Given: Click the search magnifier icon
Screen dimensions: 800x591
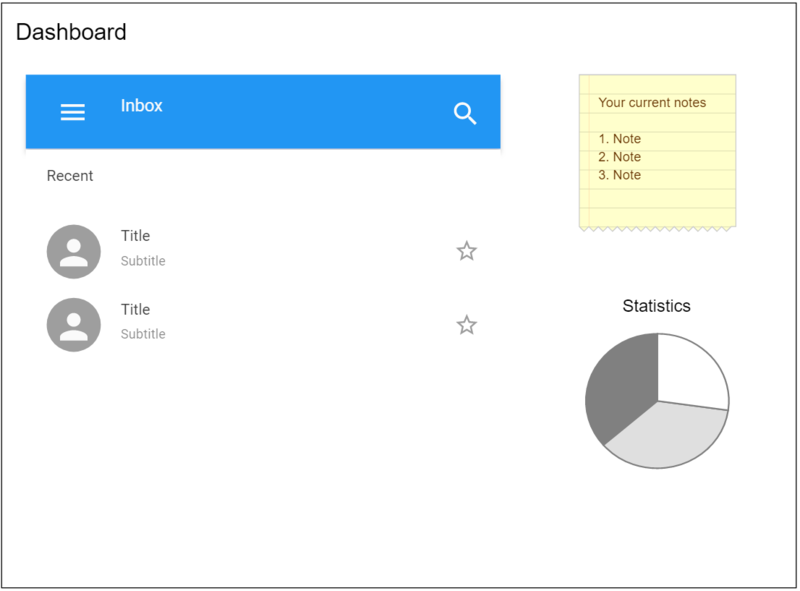Looking at the screenshot, I should pos(465,113).
